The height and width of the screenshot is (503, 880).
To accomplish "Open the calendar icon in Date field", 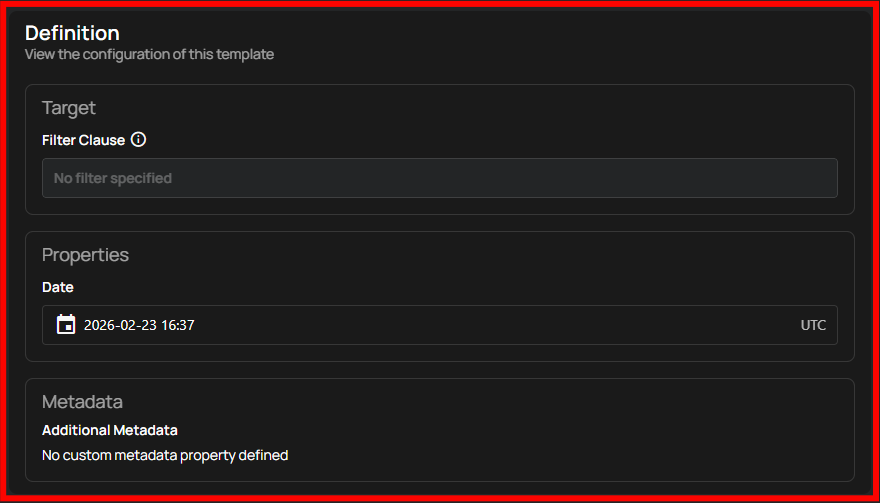I will tap(66, 325).
